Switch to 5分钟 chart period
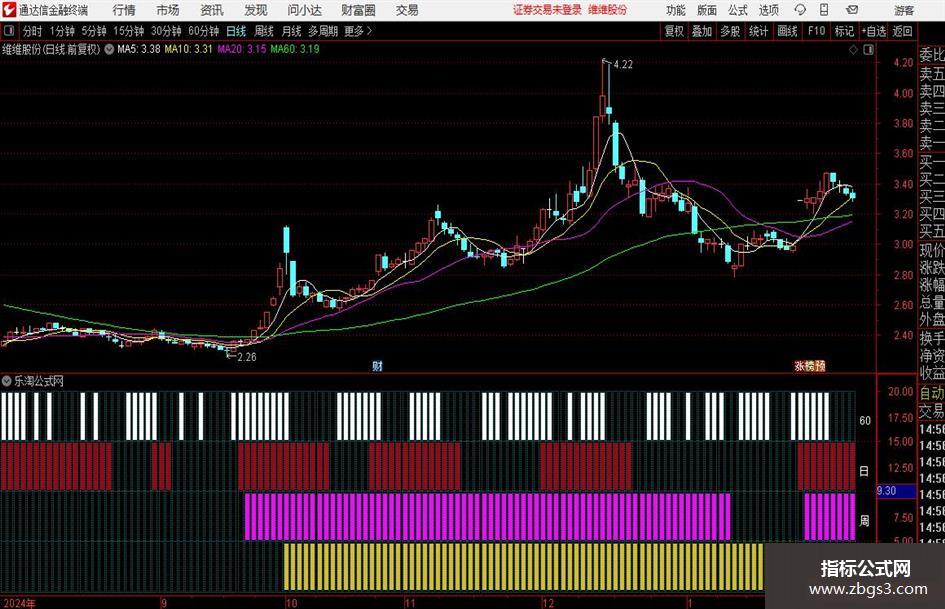The image size is (945, 609). [x=94, y=31]
